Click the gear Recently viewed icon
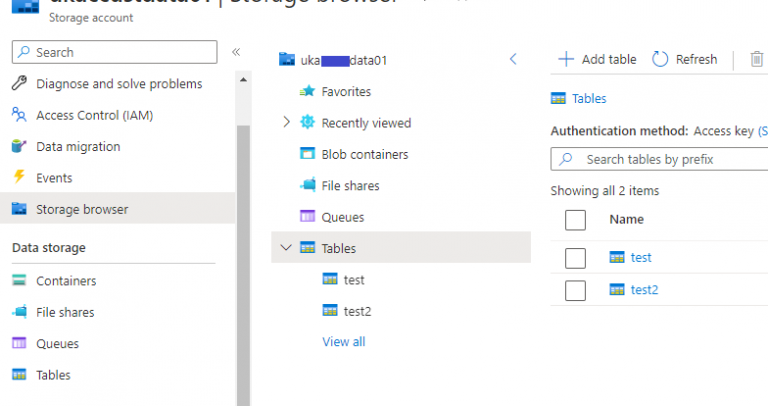The image size is (768, 406). [x=307, y=121]
